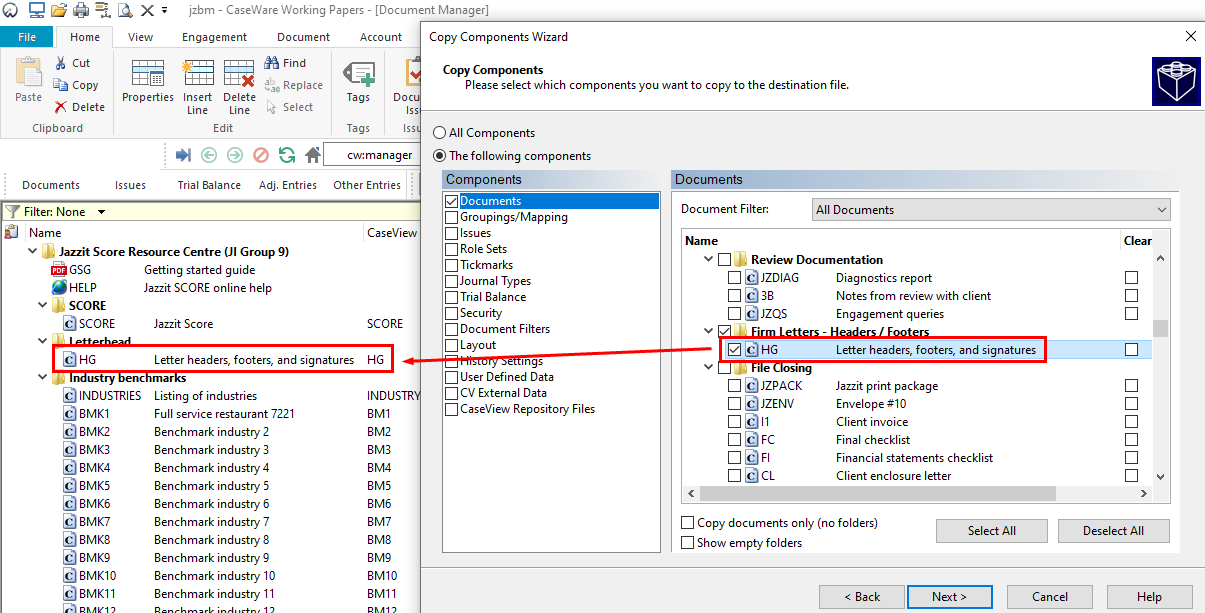Click the Find binoculars button
The height and width of the screenshot is (613, 1205).
coord(286,63)
